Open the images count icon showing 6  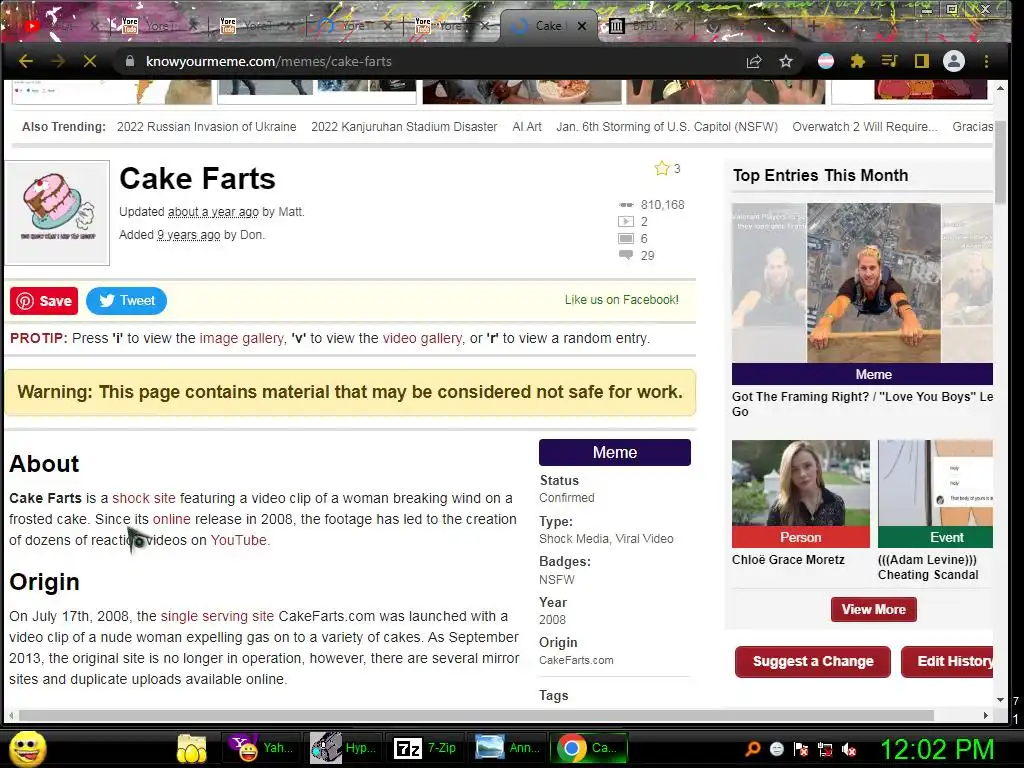click(626, 238)
